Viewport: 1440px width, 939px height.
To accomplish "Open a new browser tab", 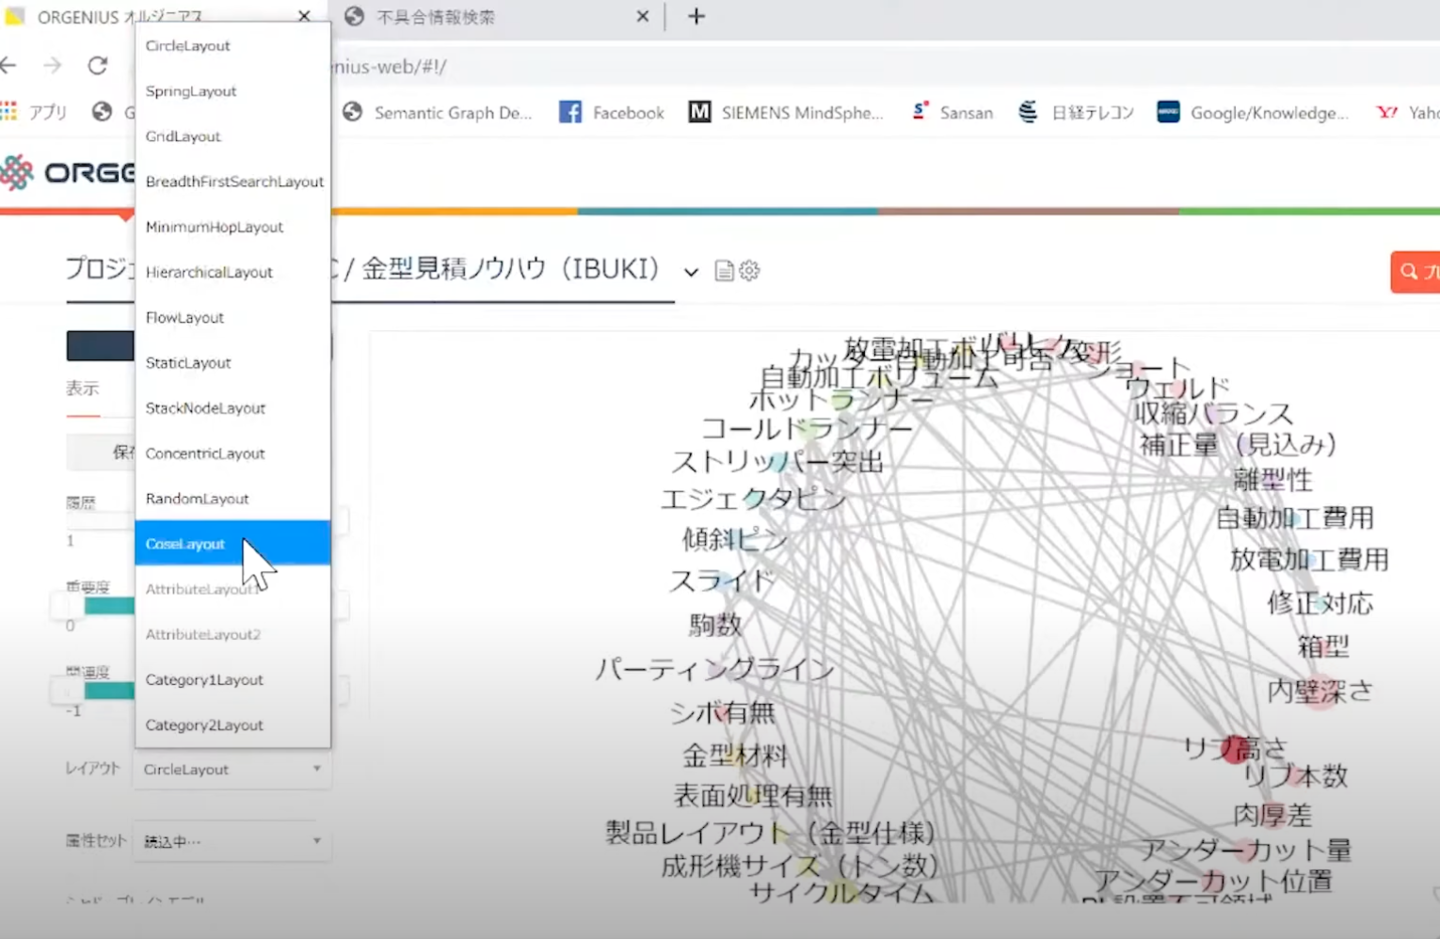I will coord(697,17).
